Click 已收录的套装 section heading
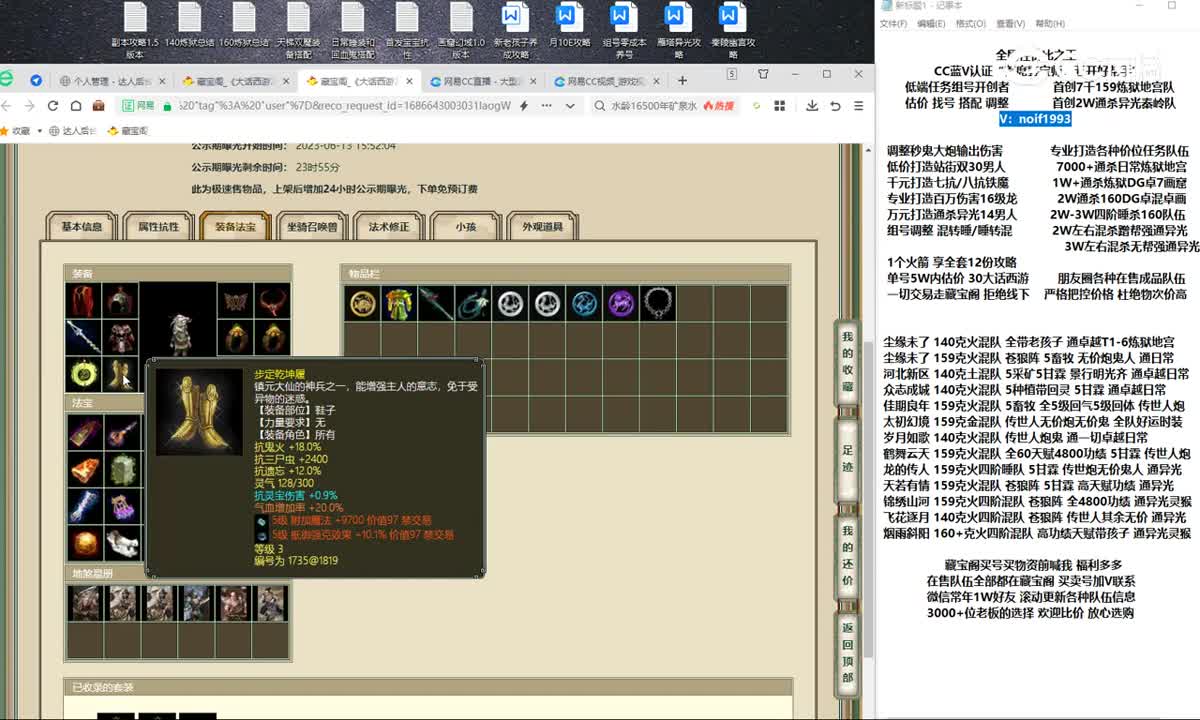Viewport: 1200px width, 720px height. point(103,687)
